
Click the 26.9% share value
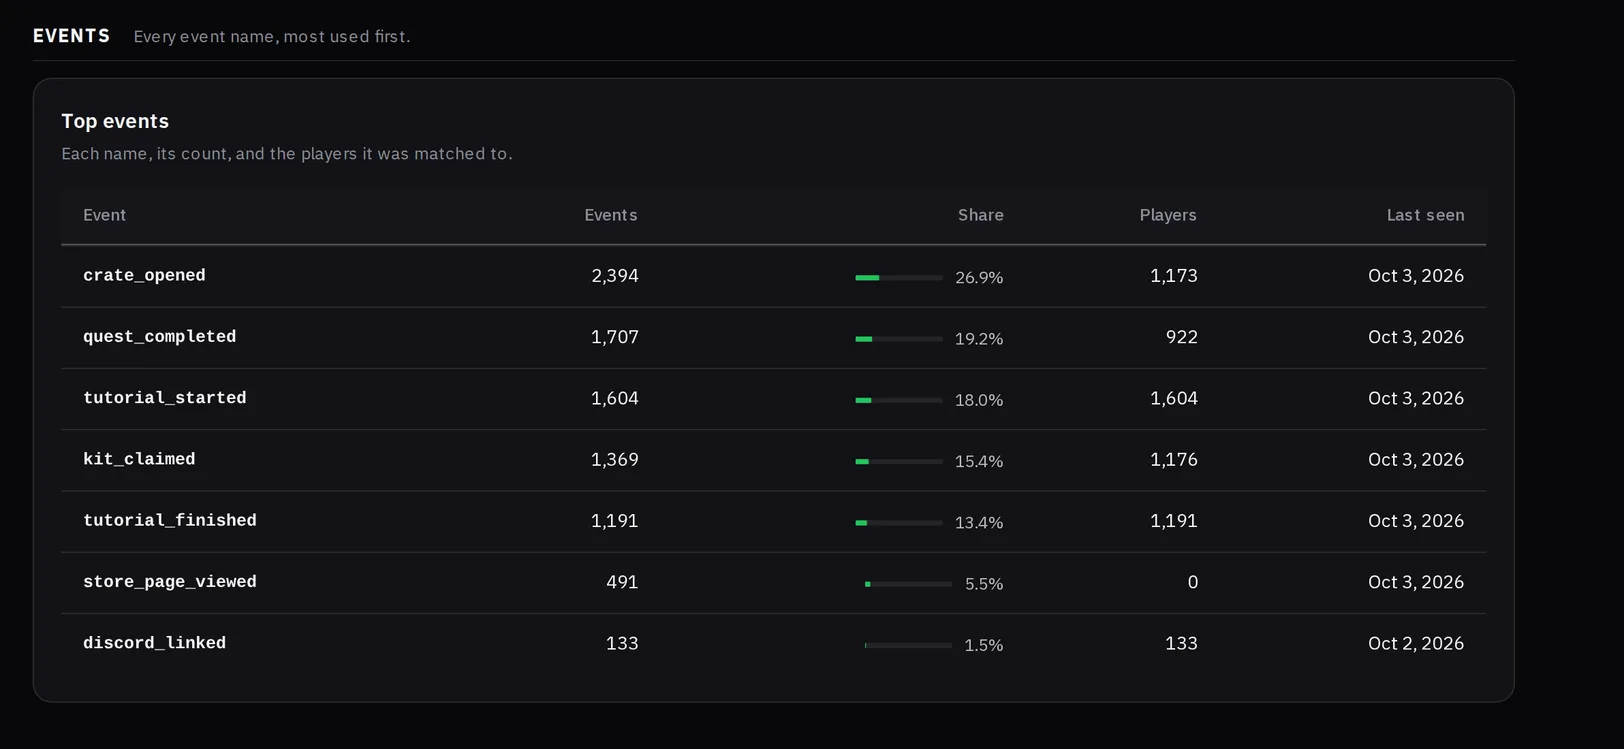pos(979,278)
